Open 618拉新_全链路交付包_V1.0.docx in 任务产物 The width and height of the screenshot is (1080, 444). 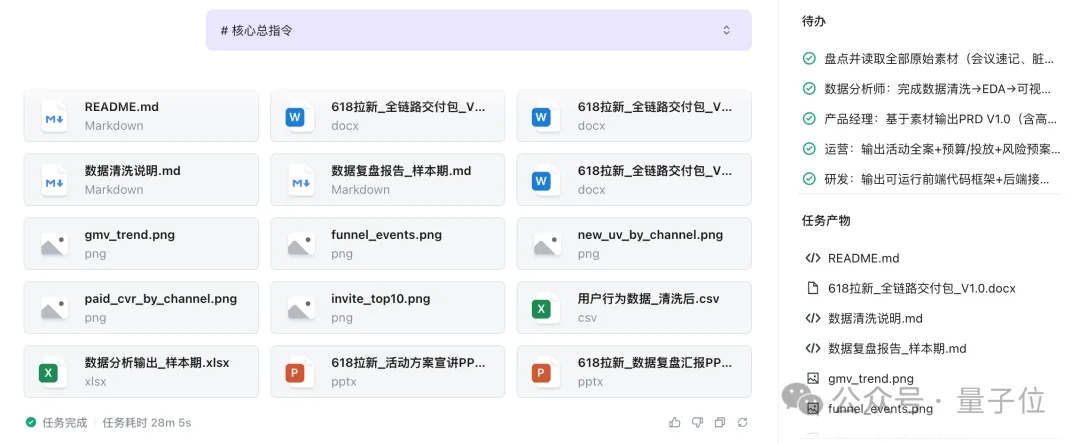click(921, 288)
